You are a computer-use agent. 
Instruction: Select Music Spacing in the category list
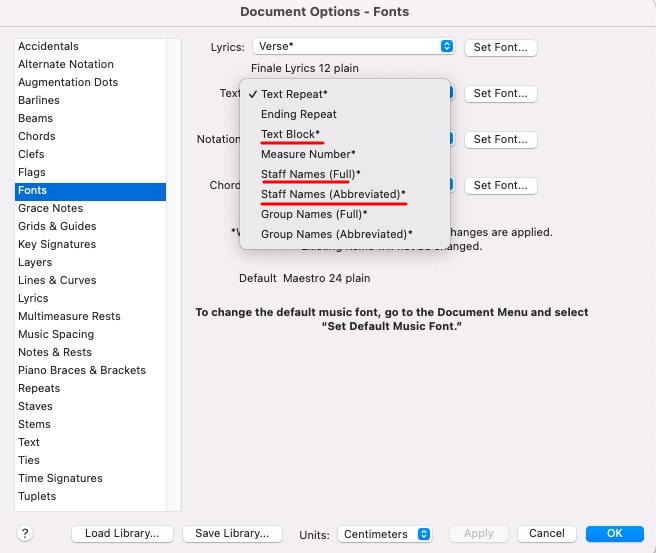pyautogui.click(x=56, y=334)
